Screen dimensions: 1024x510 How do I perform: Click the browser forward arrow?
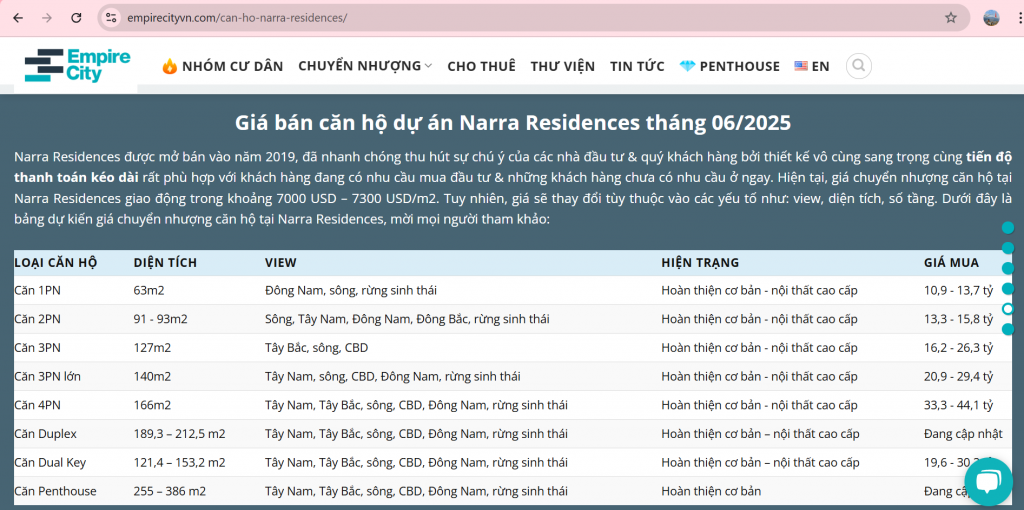pos(46,18)
